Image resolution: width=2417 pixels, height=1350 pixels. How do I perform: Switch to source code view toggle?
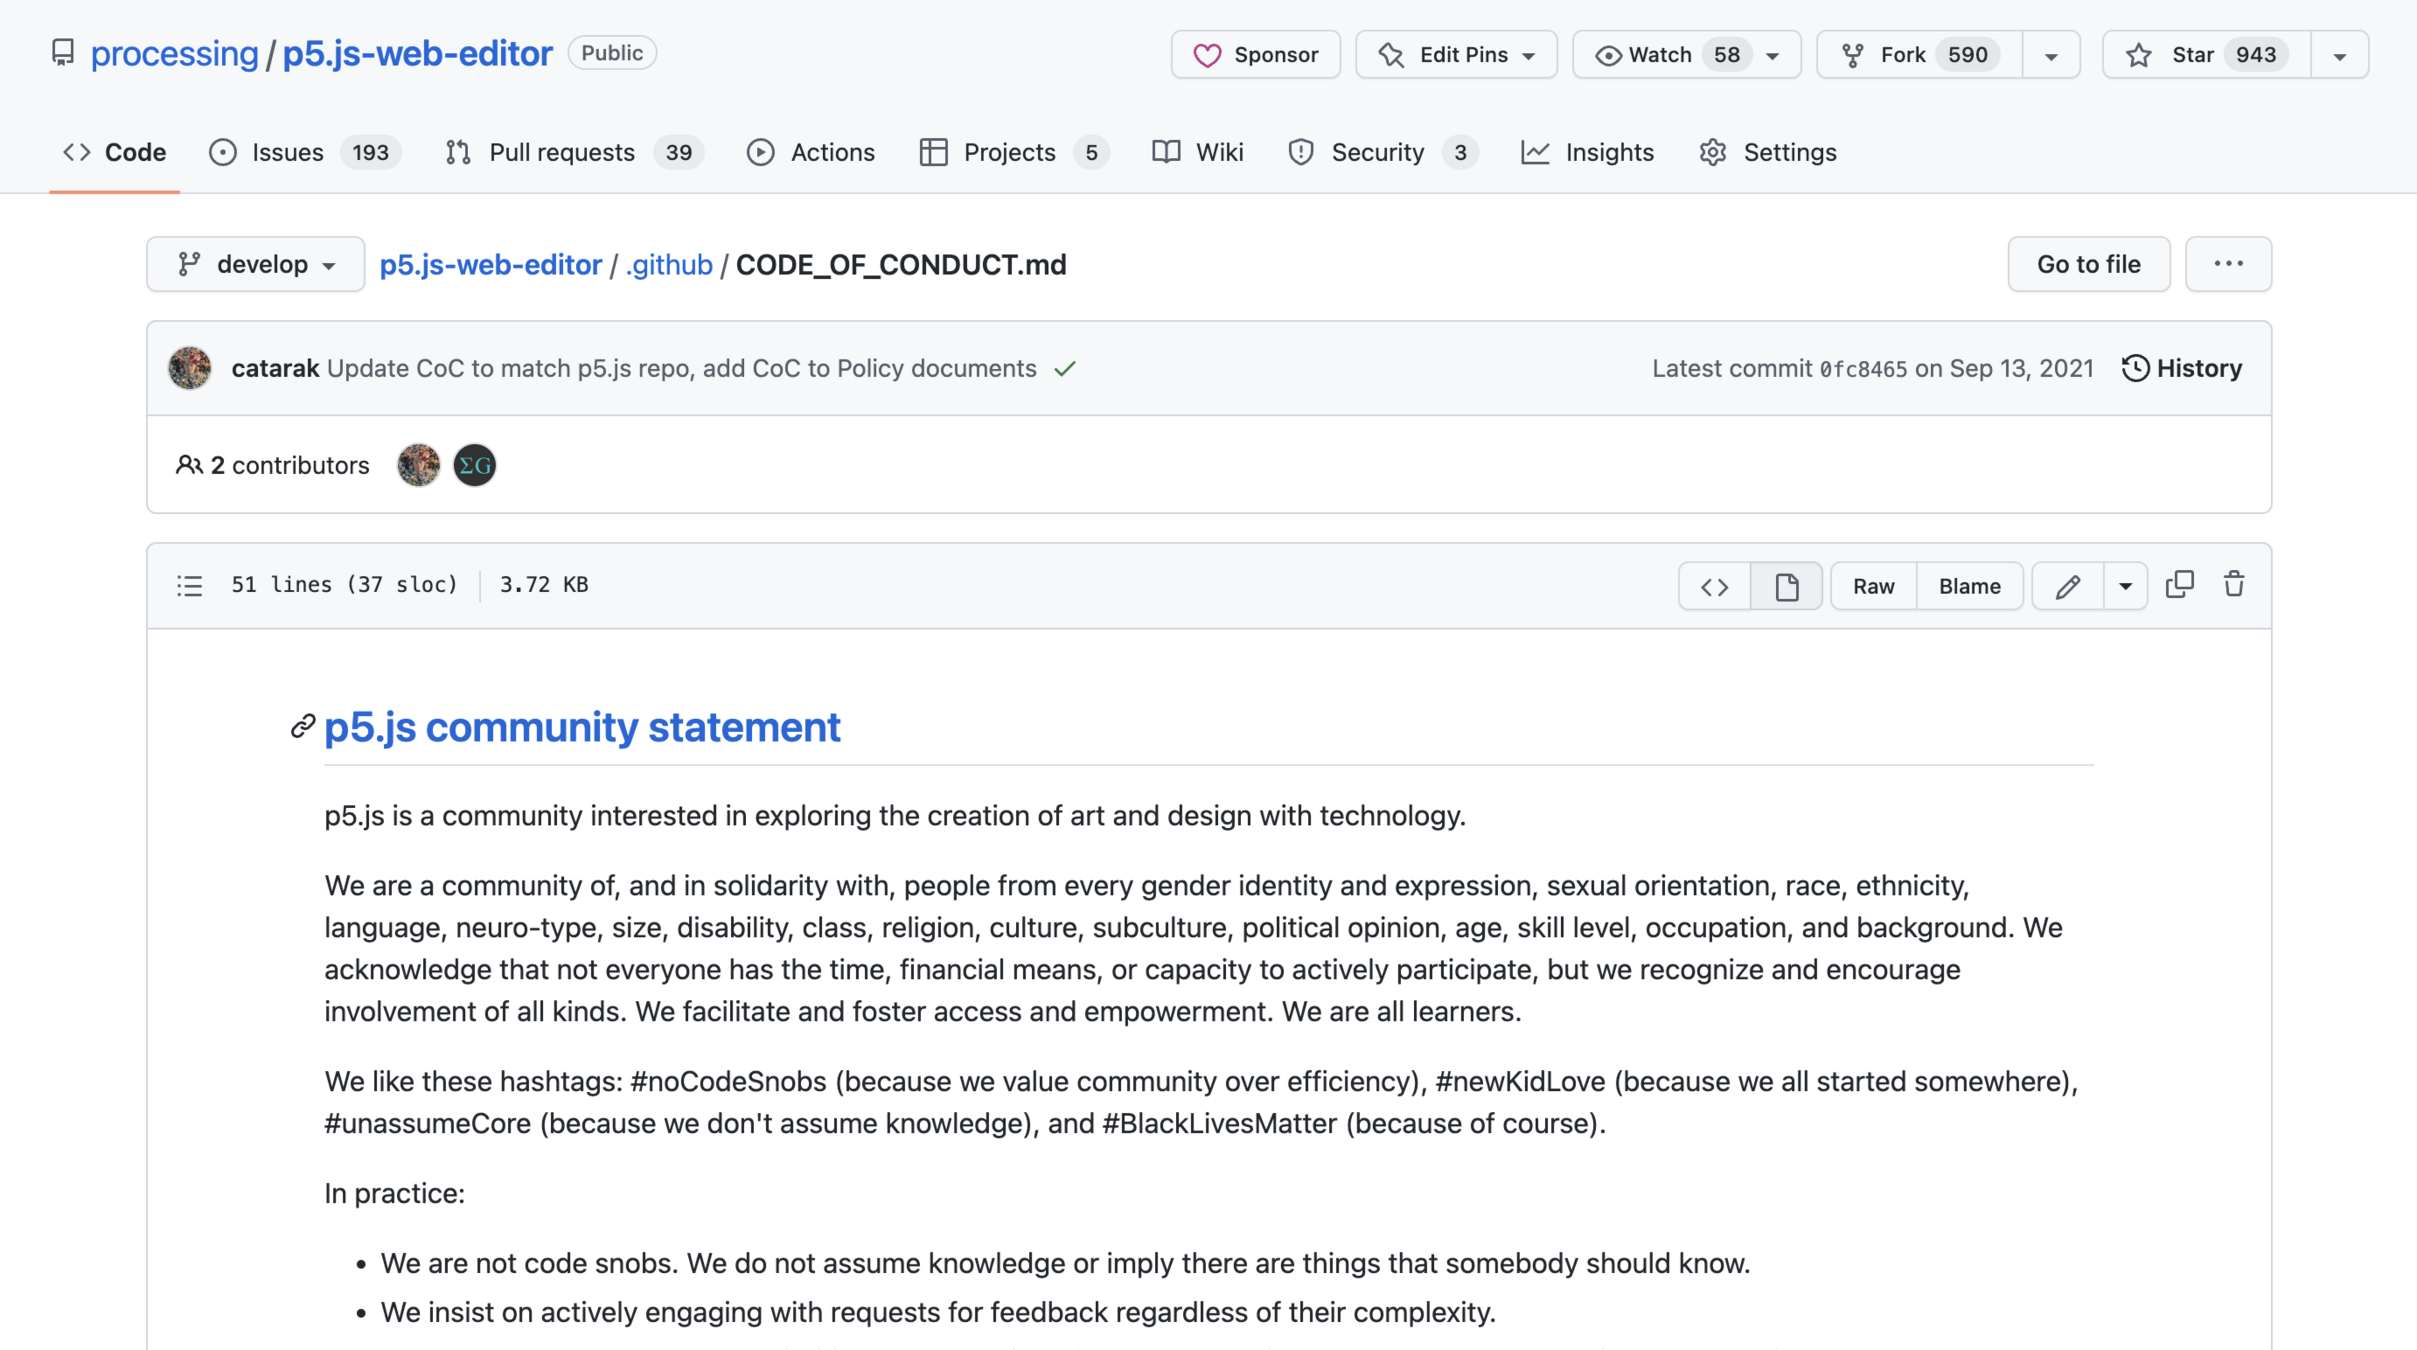(x=1715, y=586)
